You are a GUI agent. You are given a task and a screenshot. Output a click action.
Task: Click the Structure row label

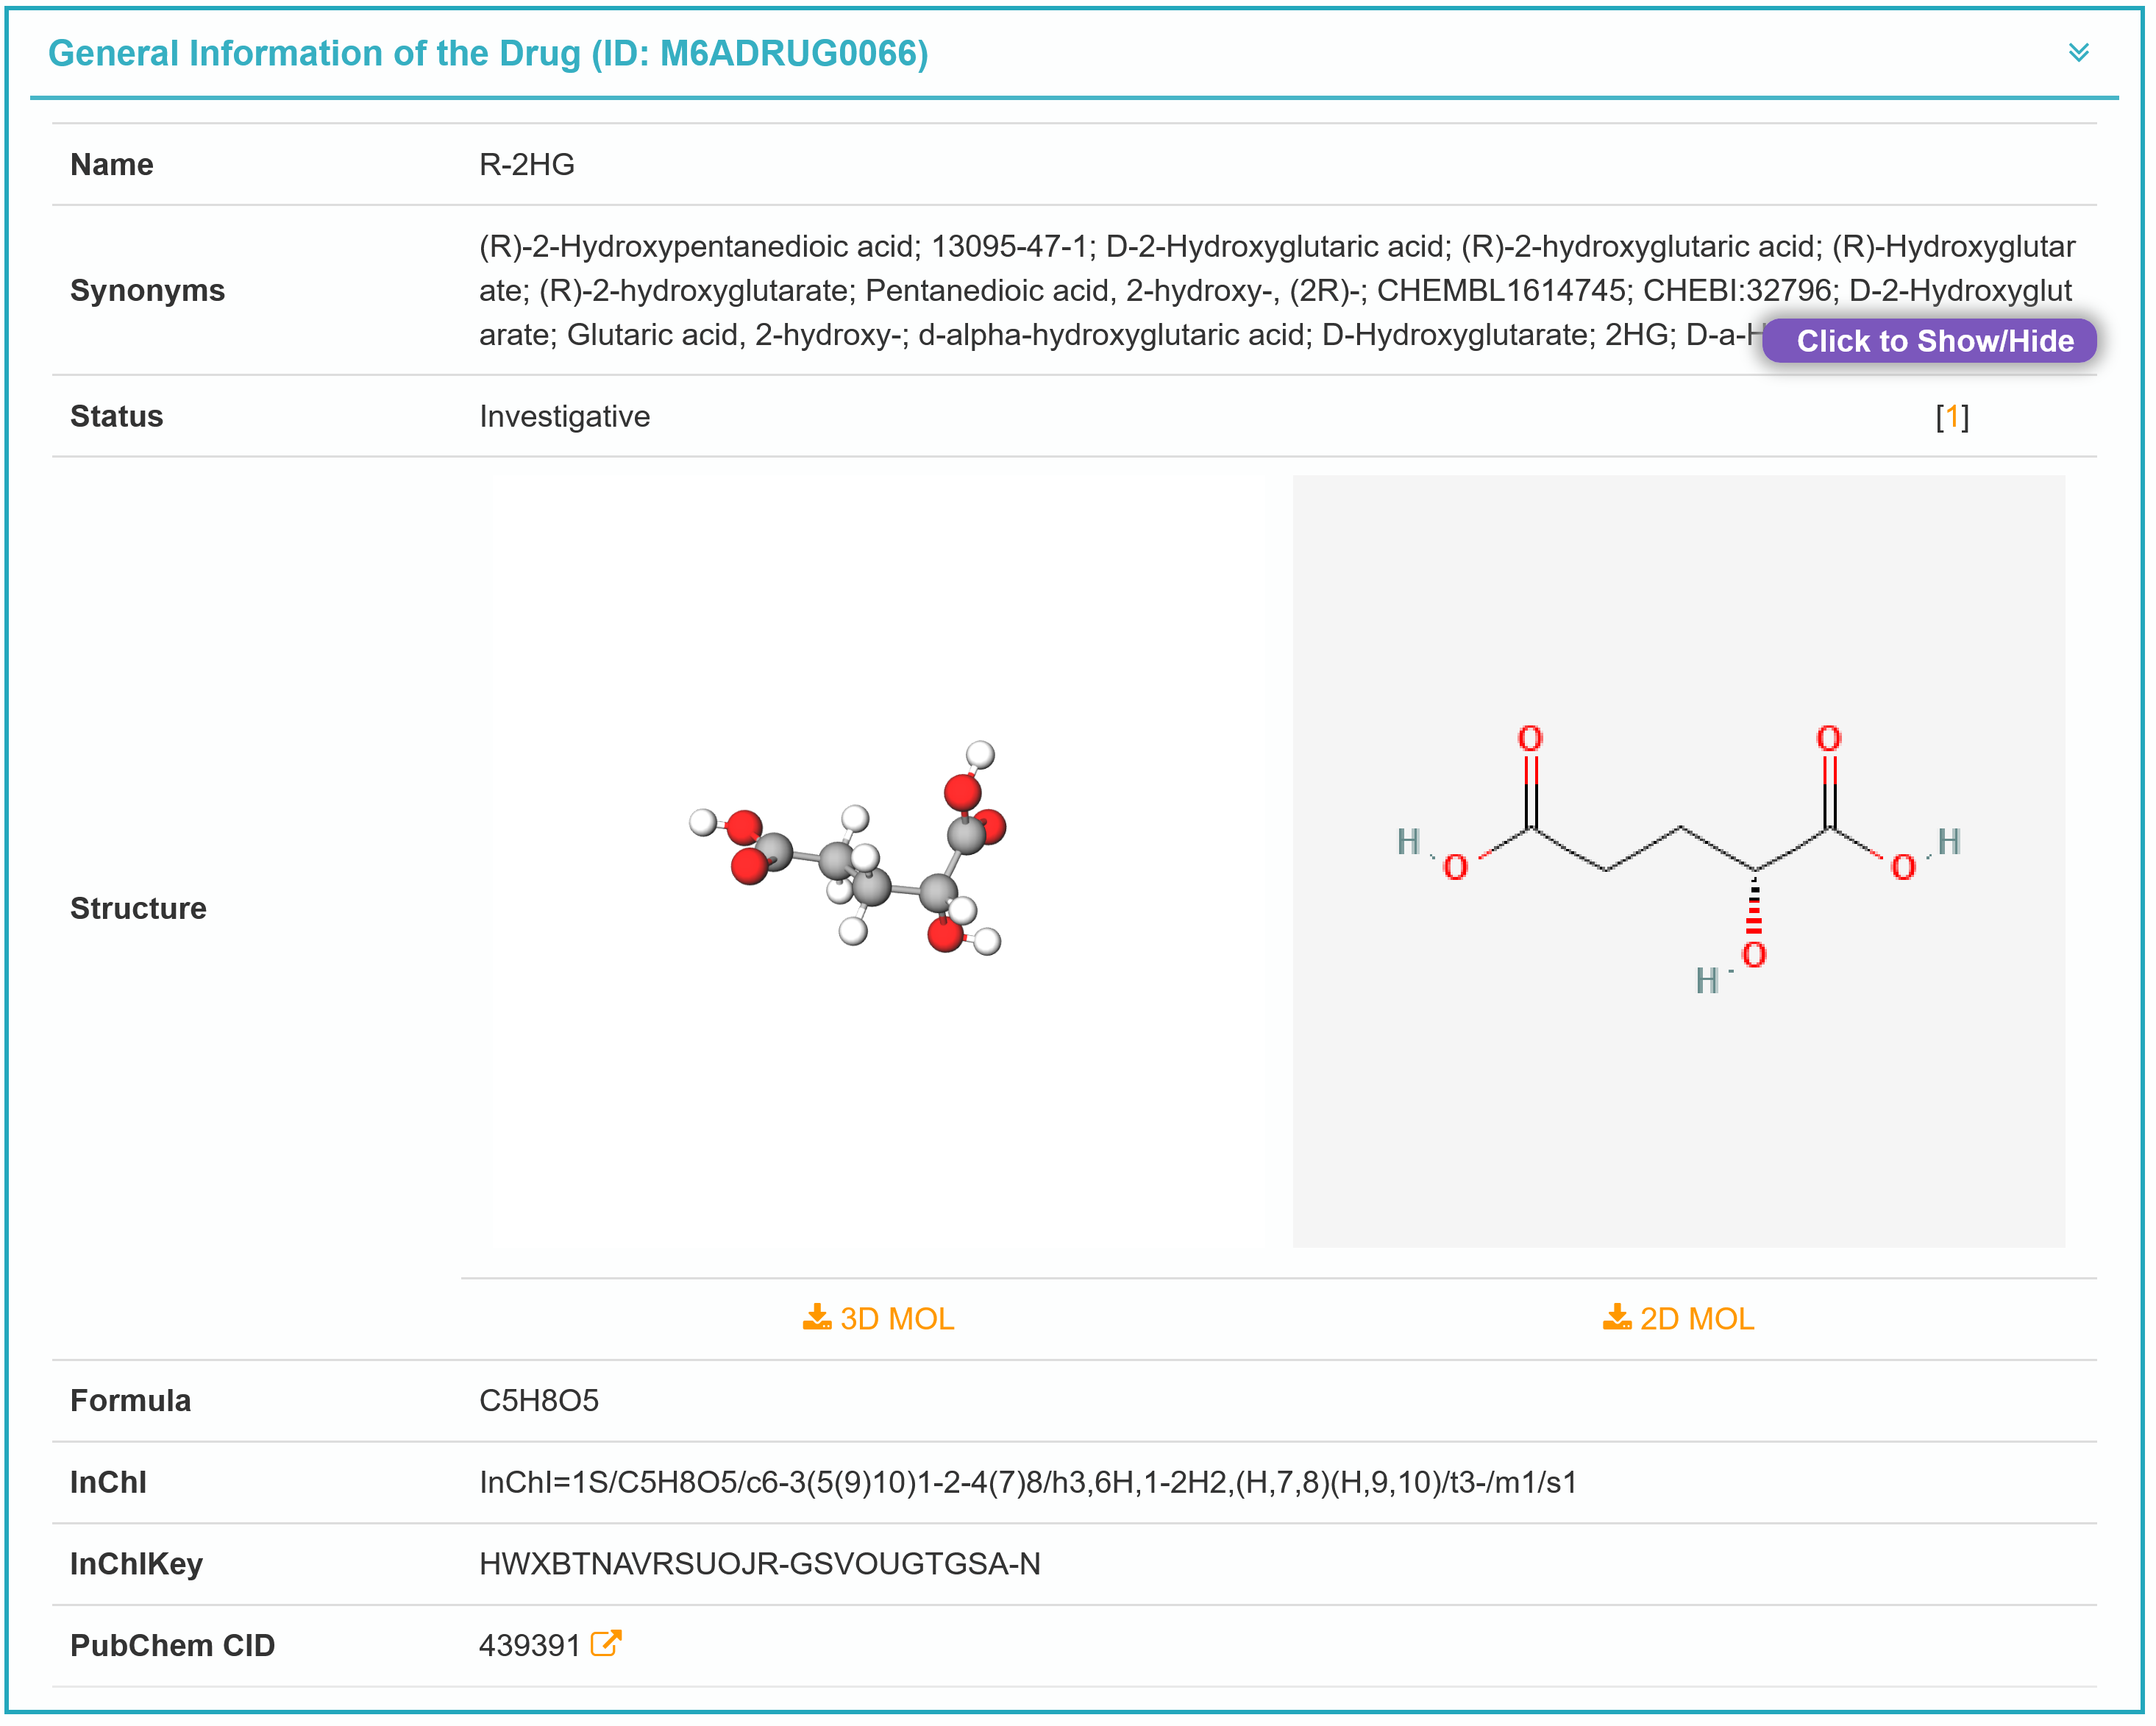coord(138,908)
